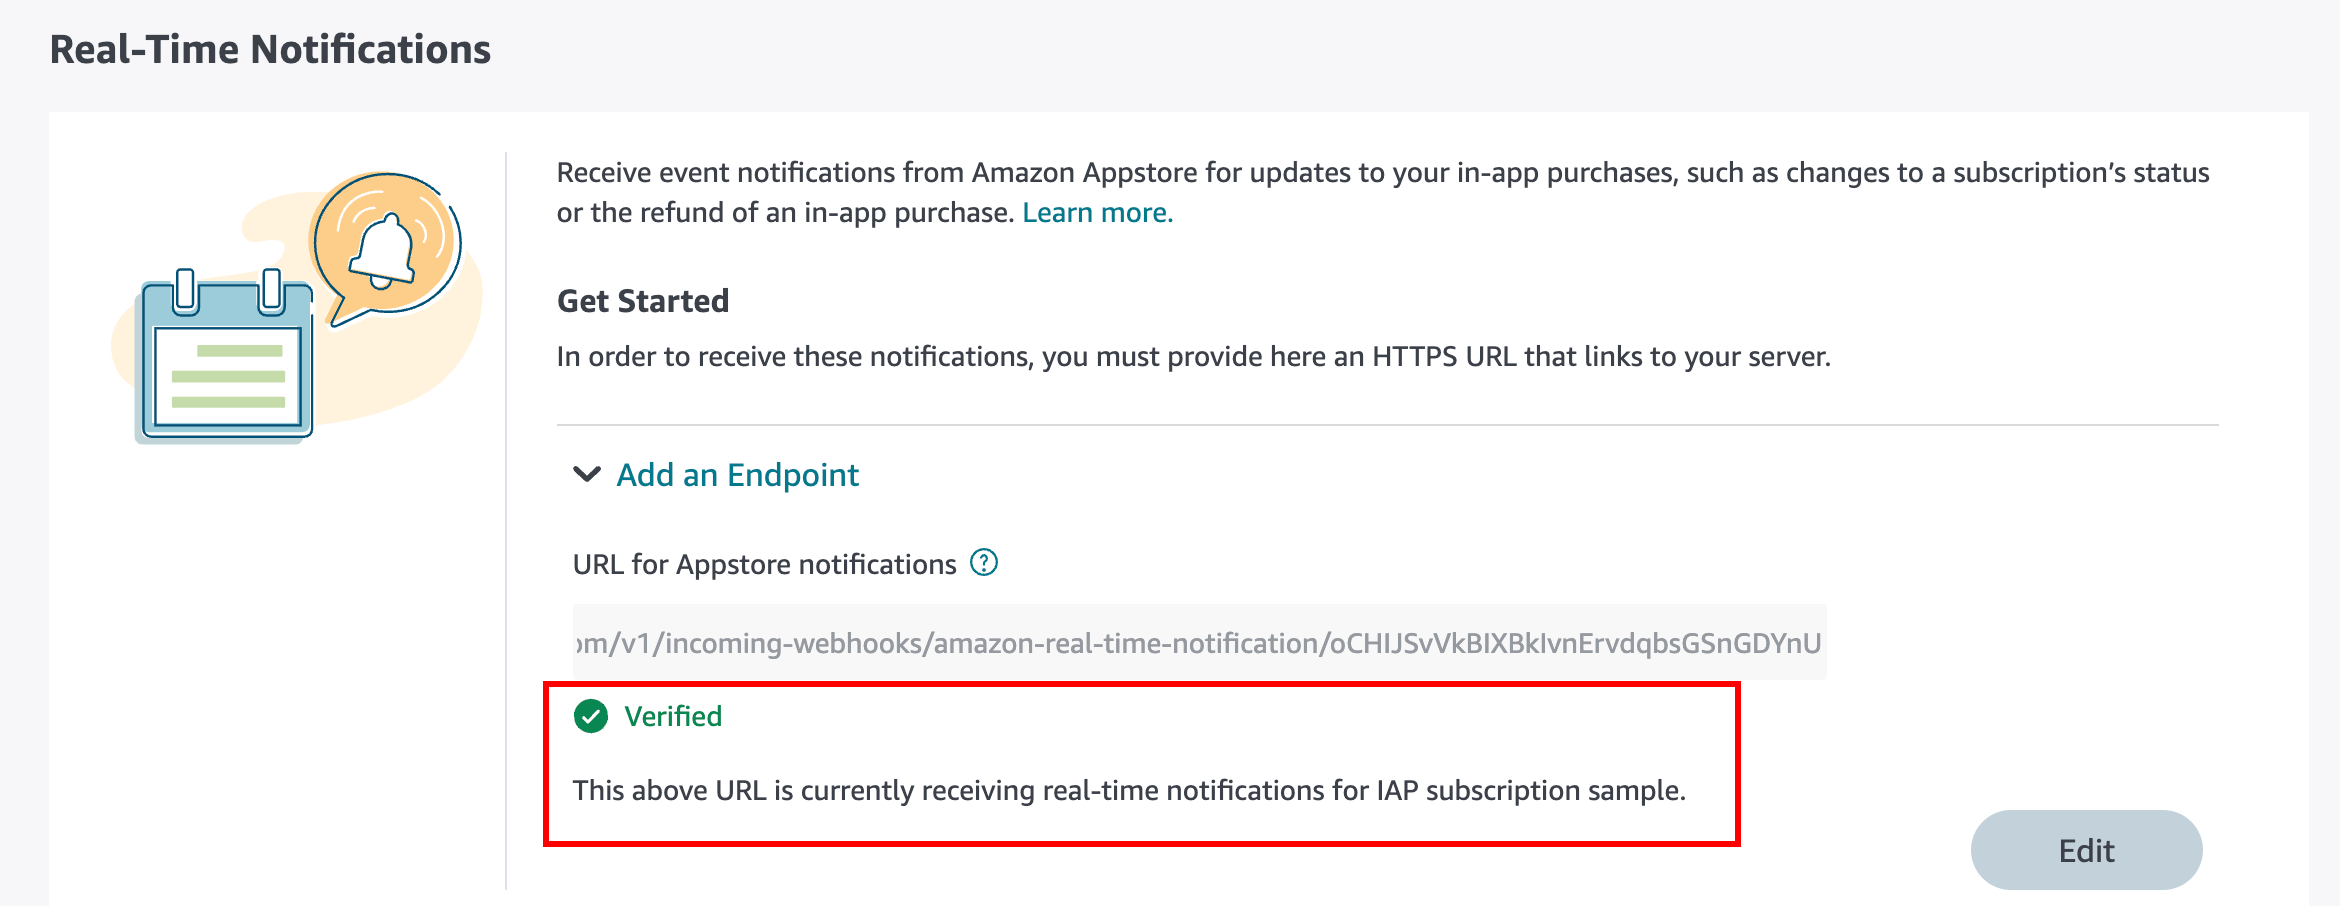Collapse the Add an Endpoint chevron

click(587, 474)
